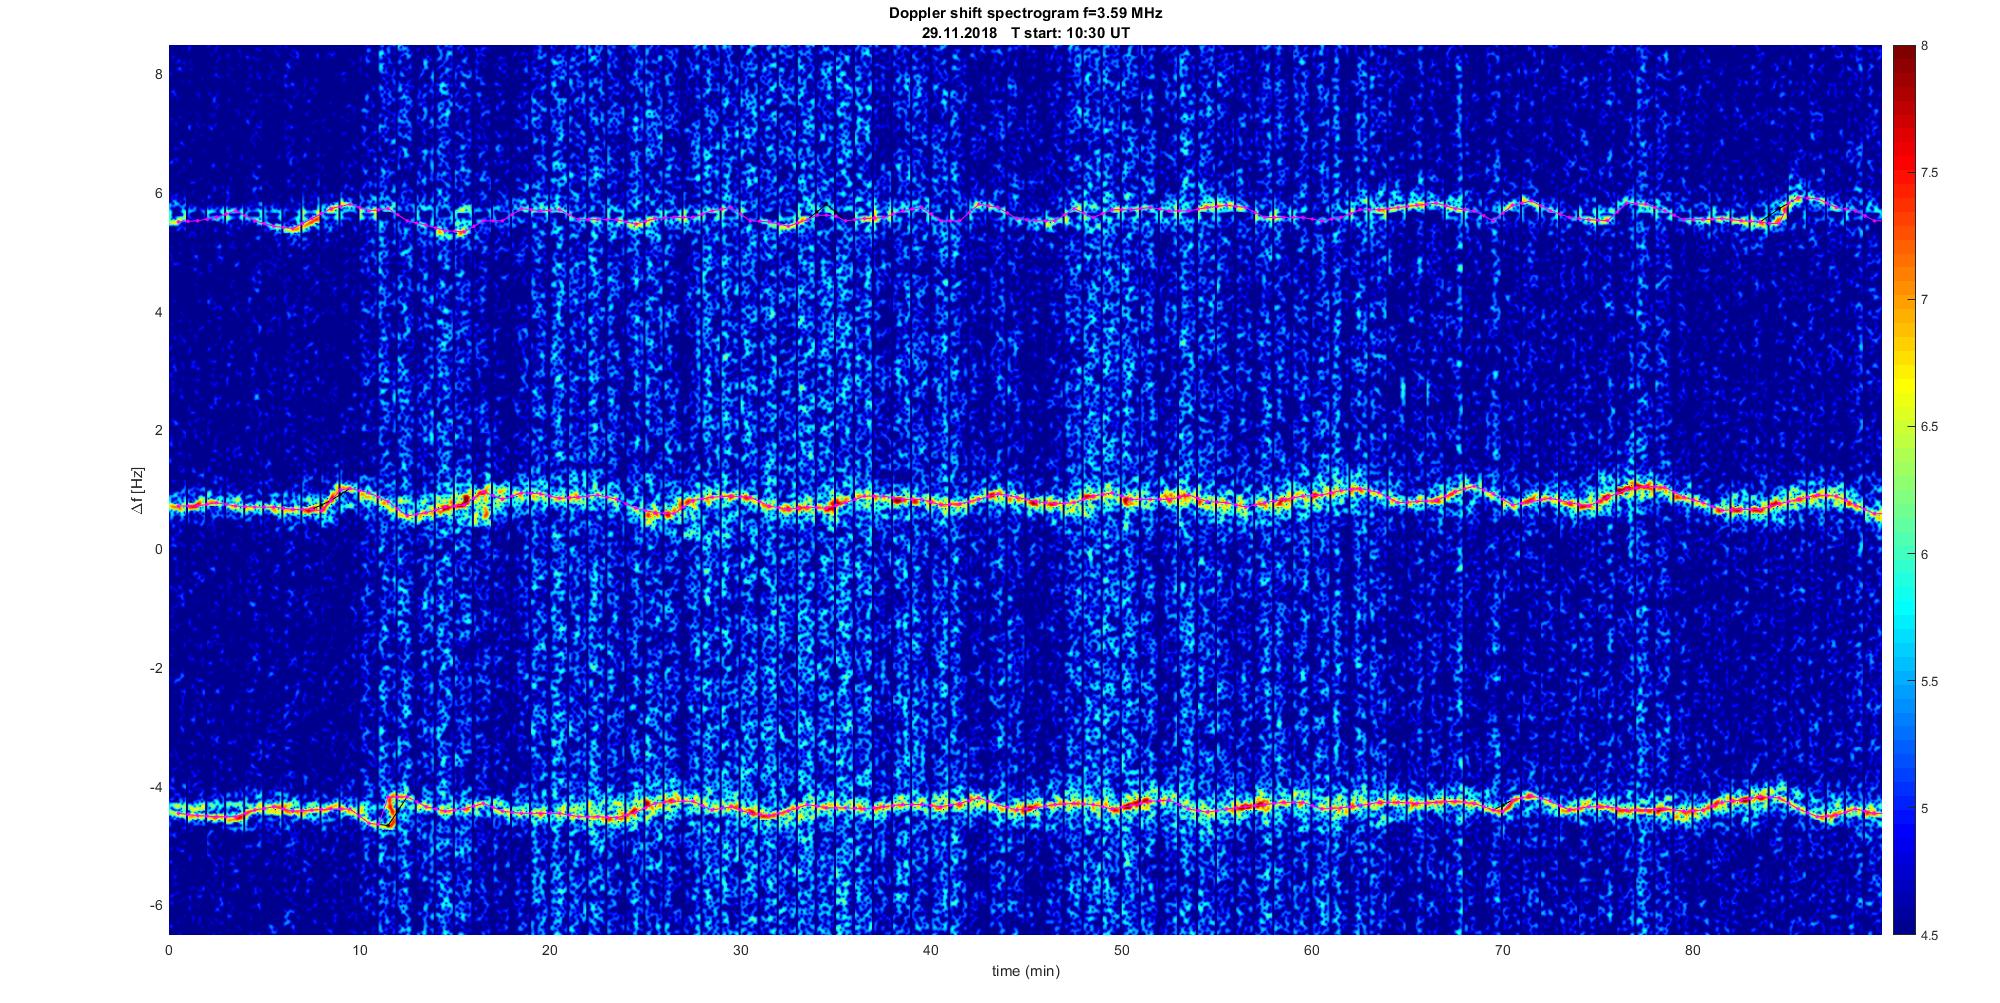Click the colorbar tick label '7.5'
Viewport: 2000px width, 1003px height.
pos(1930,173)
